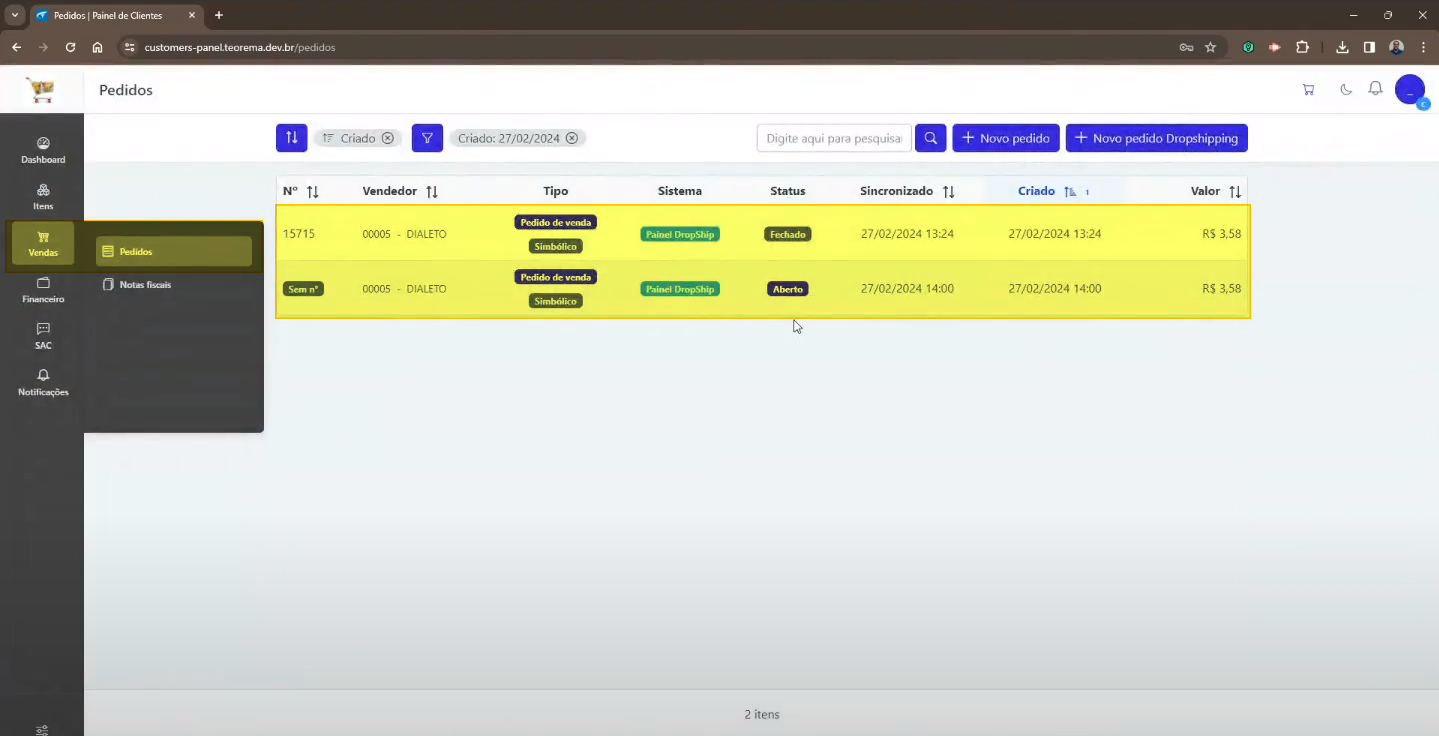The image size is (1439, 736).
Task: Open Notificações in the sidebar
Action: tap(43, 383)
